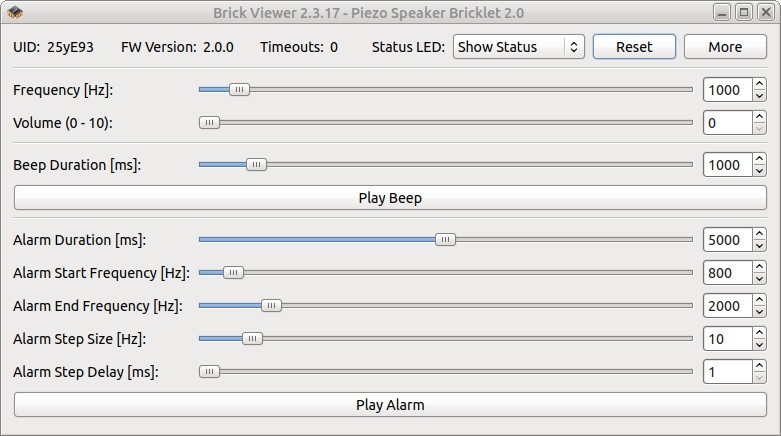Click the Volume value input field
The image size is (781, 436).
727,123
